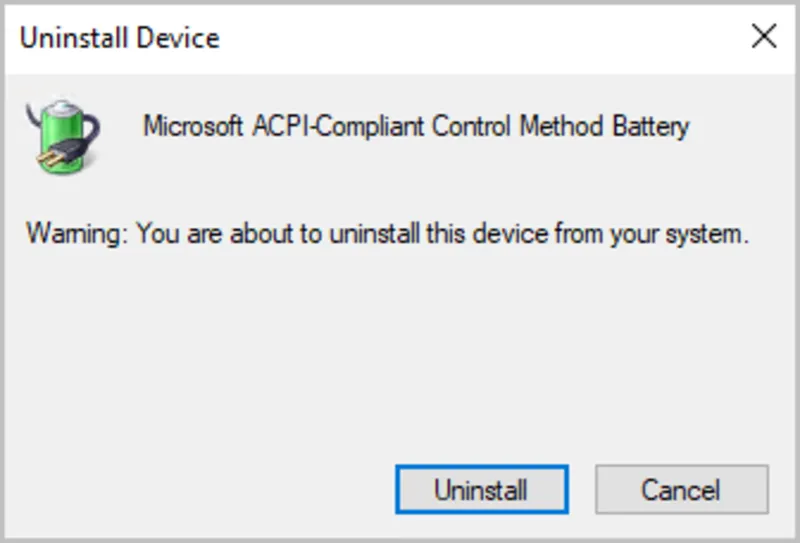Click the blank title bar area beside Uninstall Device
Image resolution: width=800 pixels, height=543 pixels.
tap(480, 38)
